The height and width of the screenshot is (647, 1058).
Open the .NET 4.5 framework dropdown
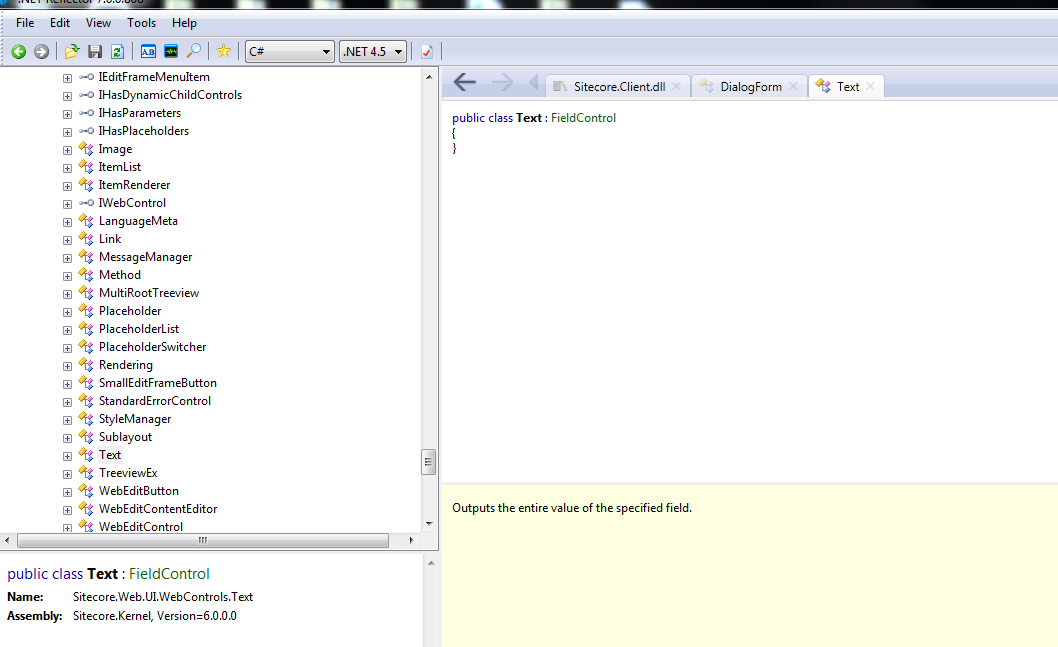pos(373,51)
